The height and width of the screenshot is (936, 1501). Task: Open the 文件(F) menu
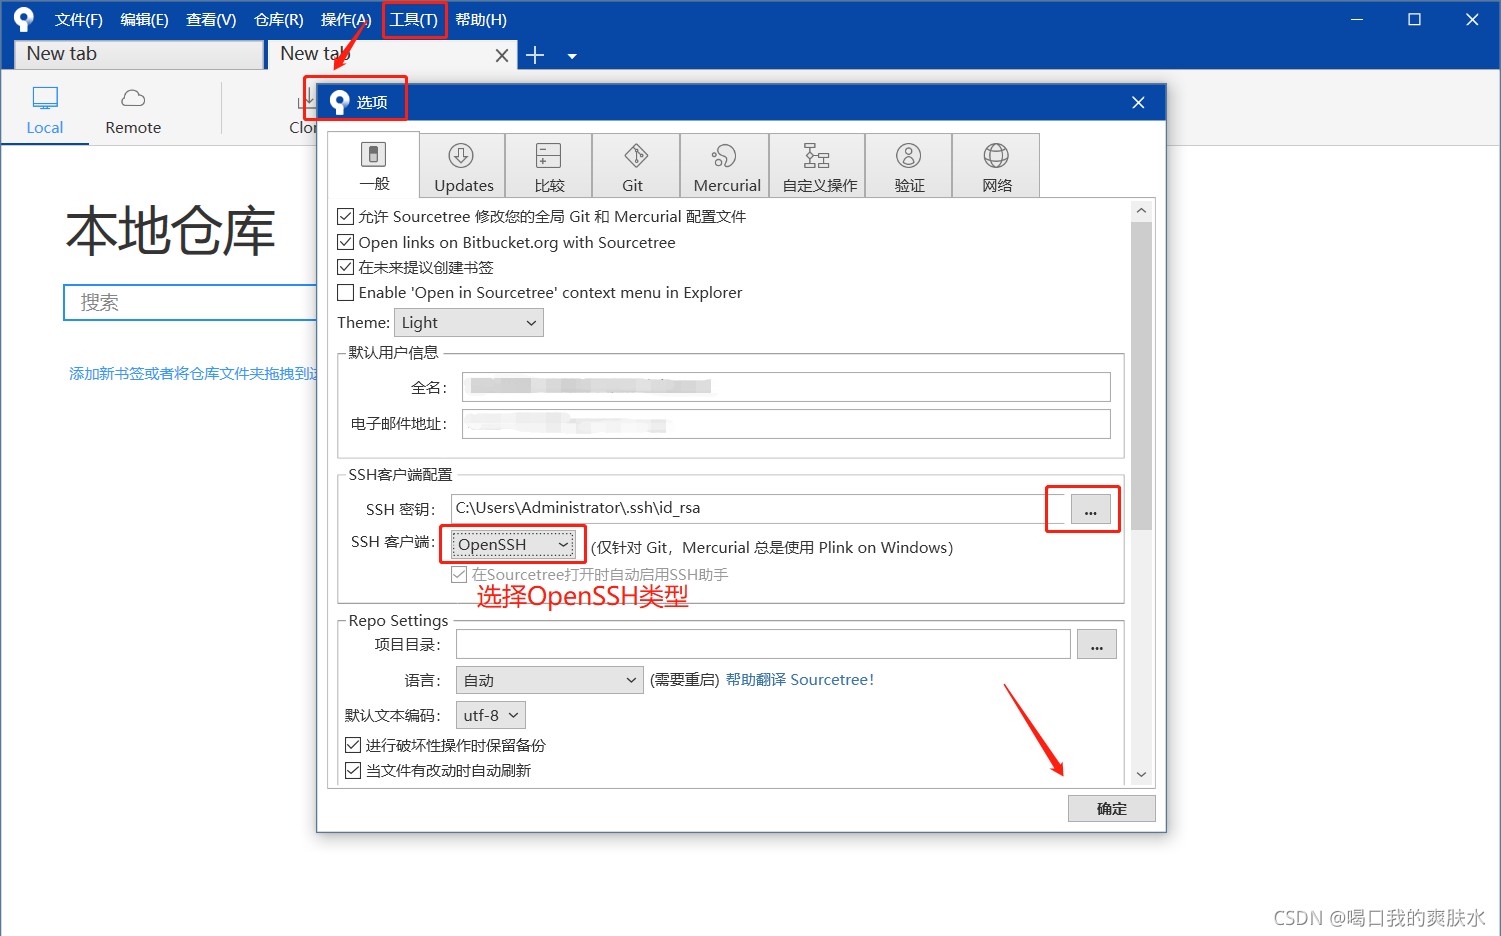(x=79, y=20)
